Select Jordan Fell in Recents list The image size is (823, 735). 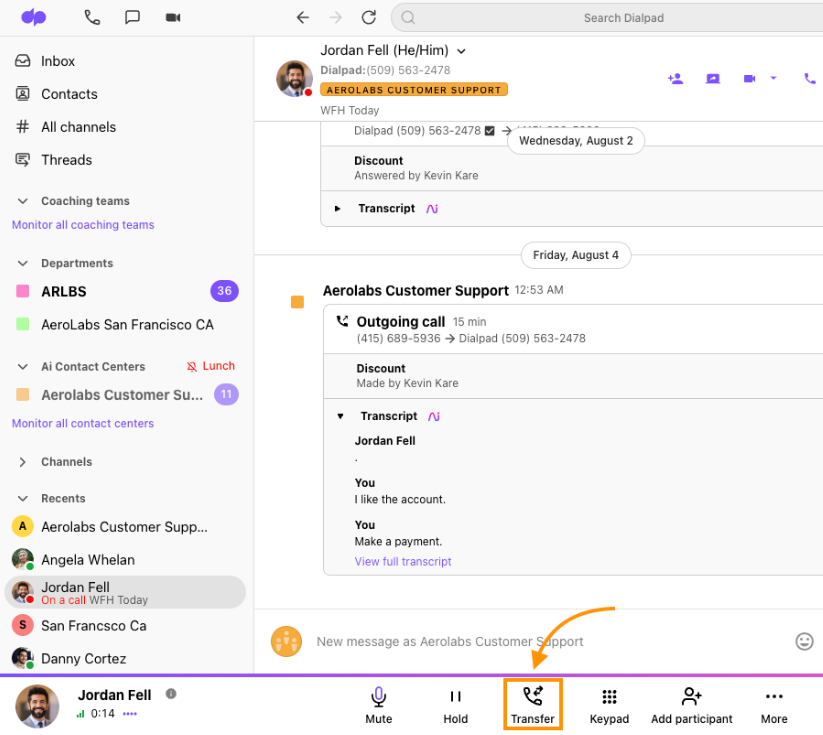coord(125,592)
